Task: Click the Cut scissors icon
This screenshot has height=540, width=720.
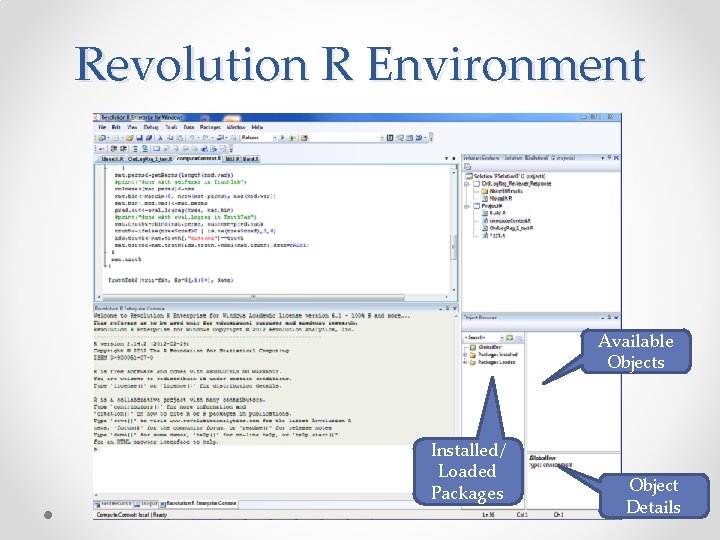Action: click(x=160, y=138)
